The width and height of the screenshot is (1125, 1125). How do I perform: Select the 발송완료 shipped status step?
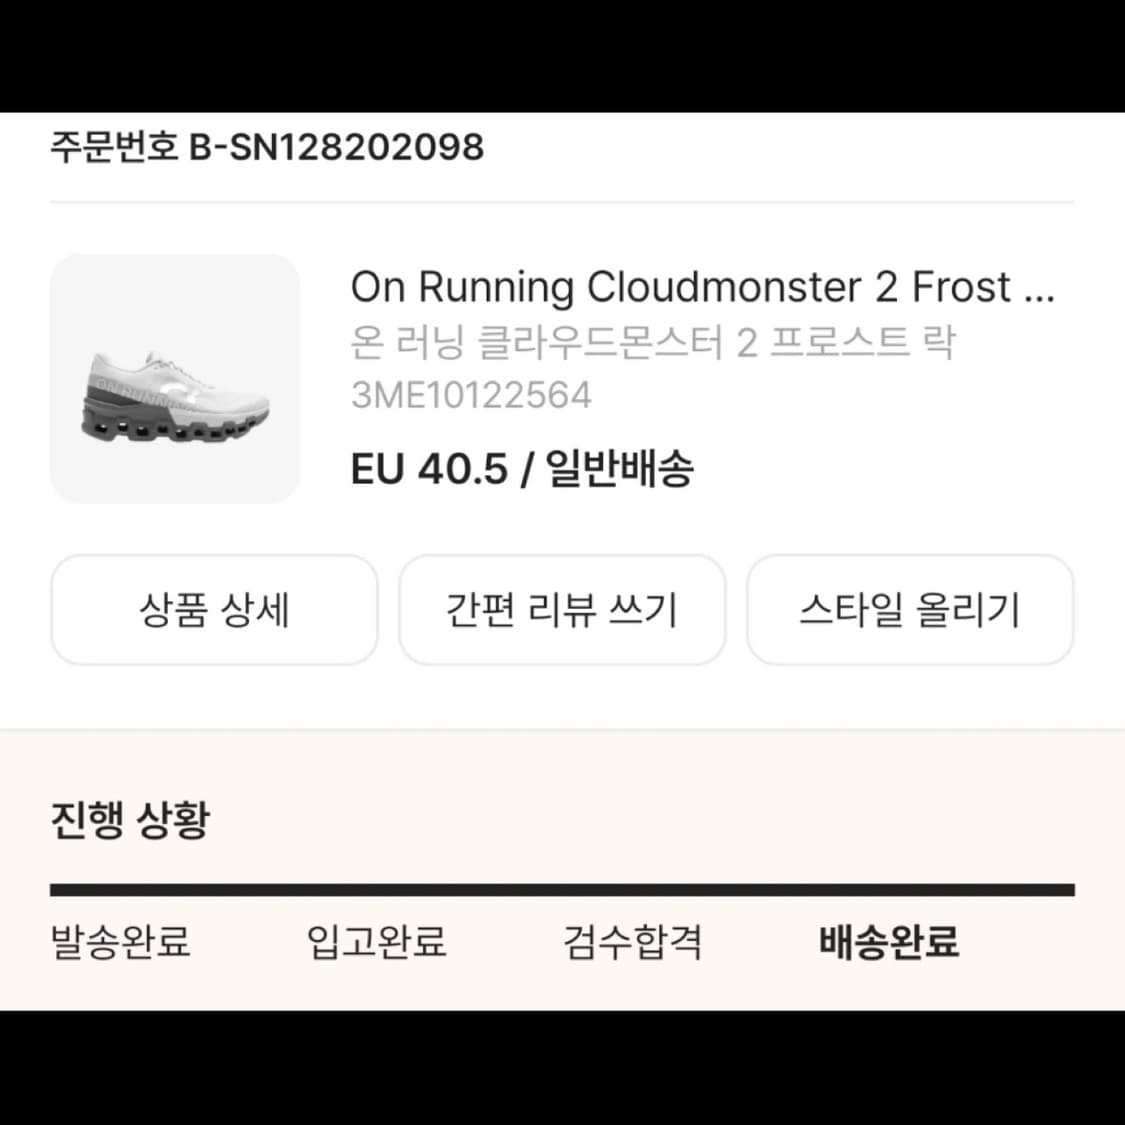click(120, 940)
